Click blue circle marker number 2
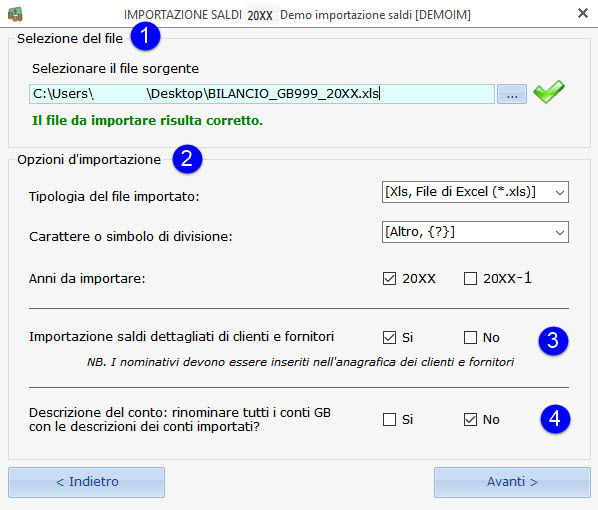598x510 pixels. point(187,159)
